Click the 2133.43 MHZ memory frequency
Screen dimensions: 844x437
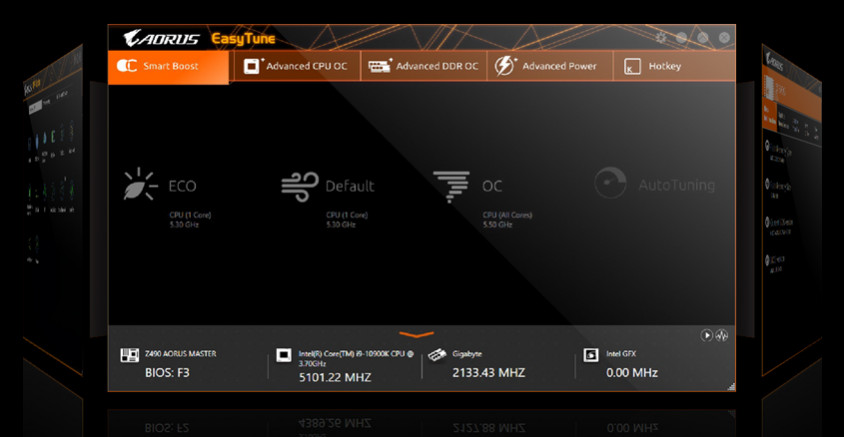pyautogui.click(x=488, y=372)
